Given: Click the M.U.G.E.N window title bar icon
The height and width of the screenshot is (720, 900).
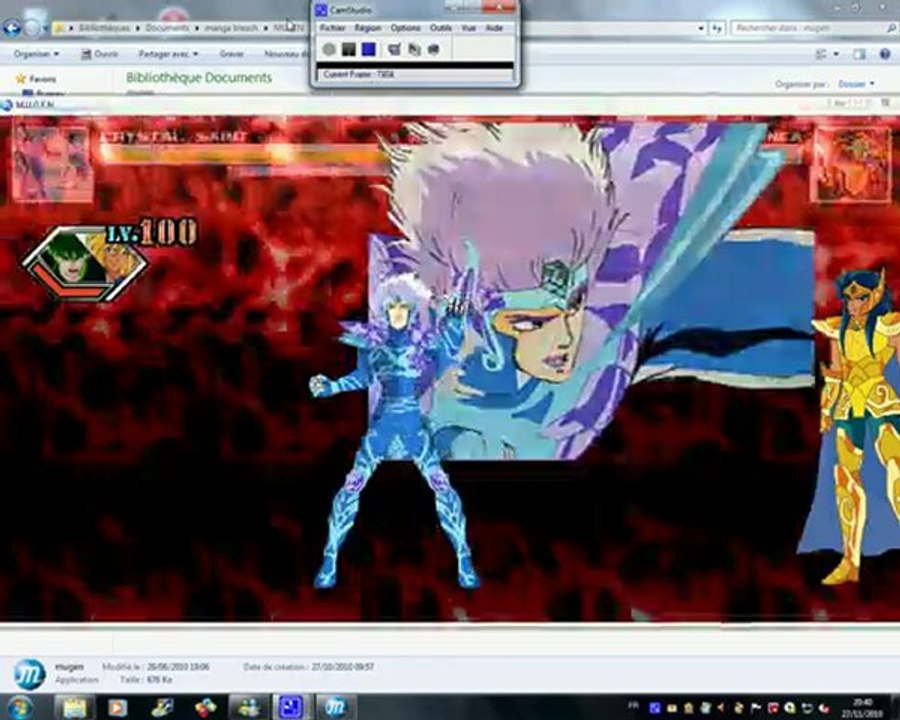Looking at the screenshot, I should point(7,105).
